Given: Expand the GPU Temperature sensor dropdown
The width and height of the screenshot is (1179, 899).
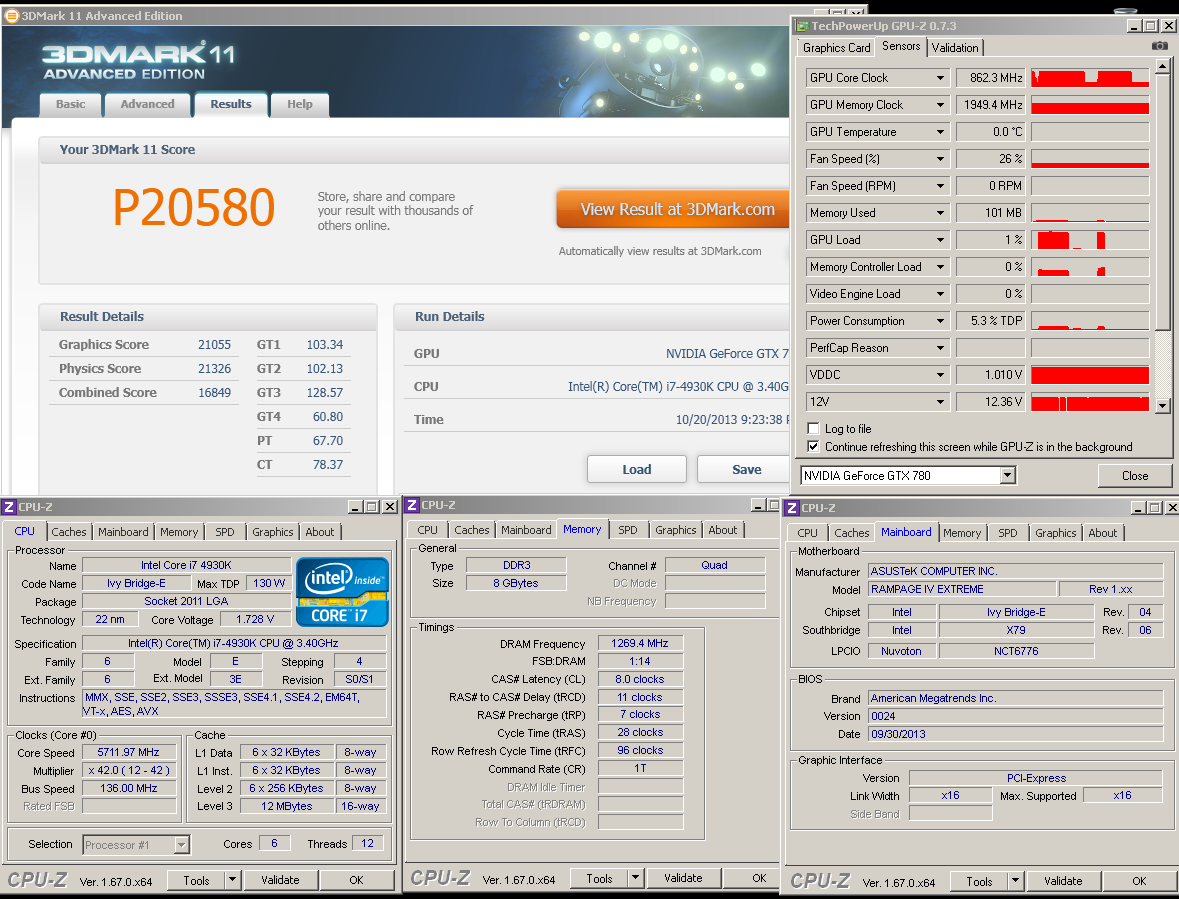Looking at the screenshot, I should (x=940, y=132).
